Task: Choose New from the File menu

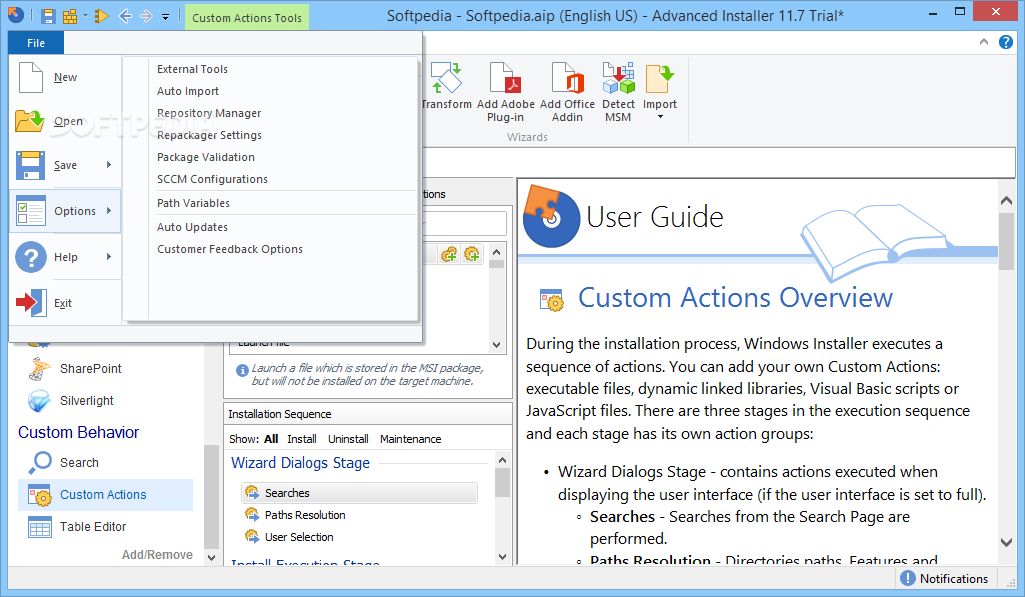Action: click(x=65, y=77)
